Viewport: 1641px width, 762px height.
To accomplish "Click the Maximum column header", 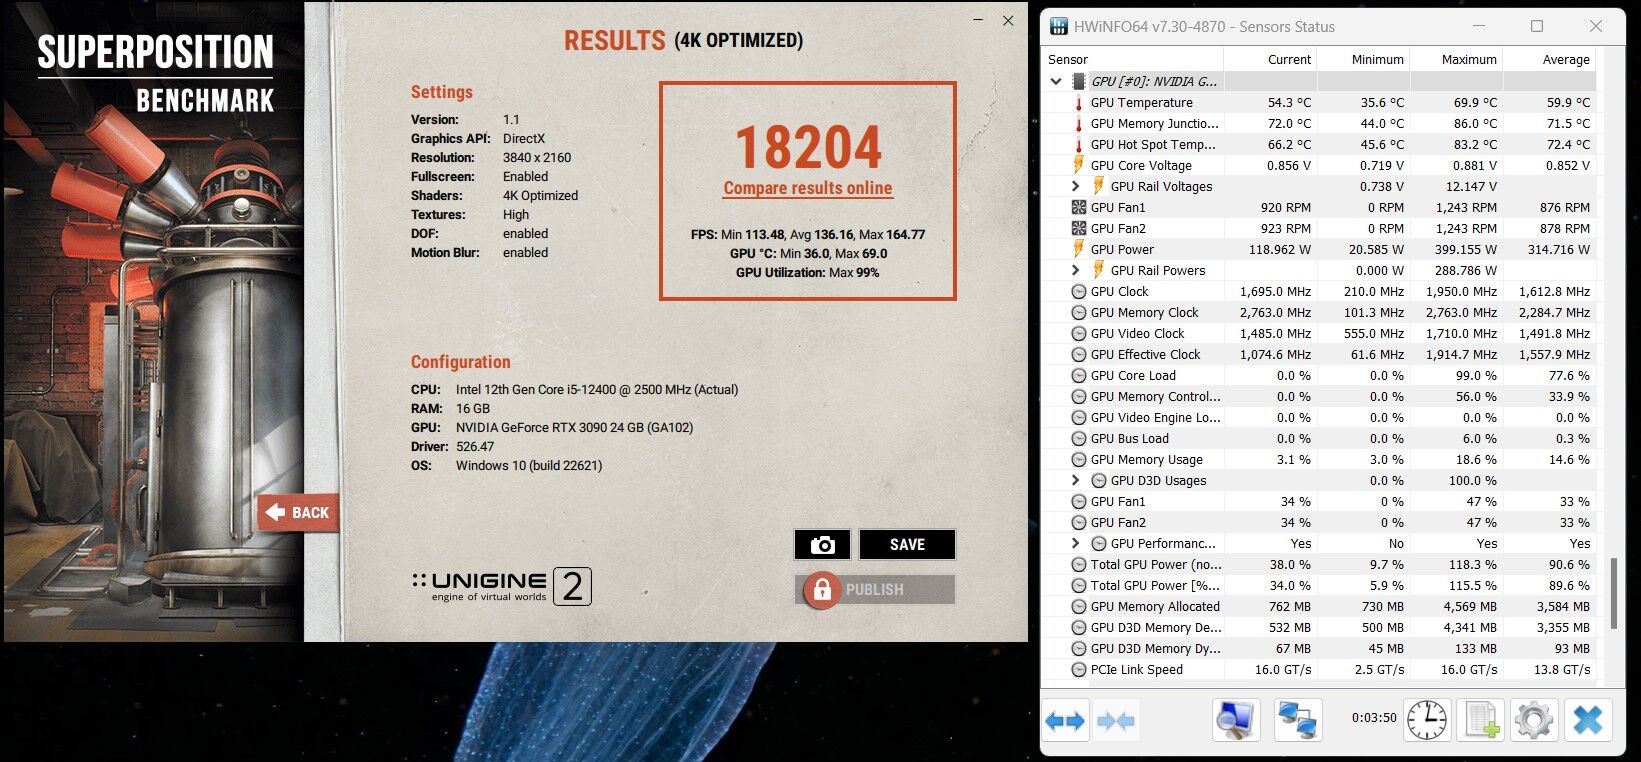I will (x=1457, y=59).
